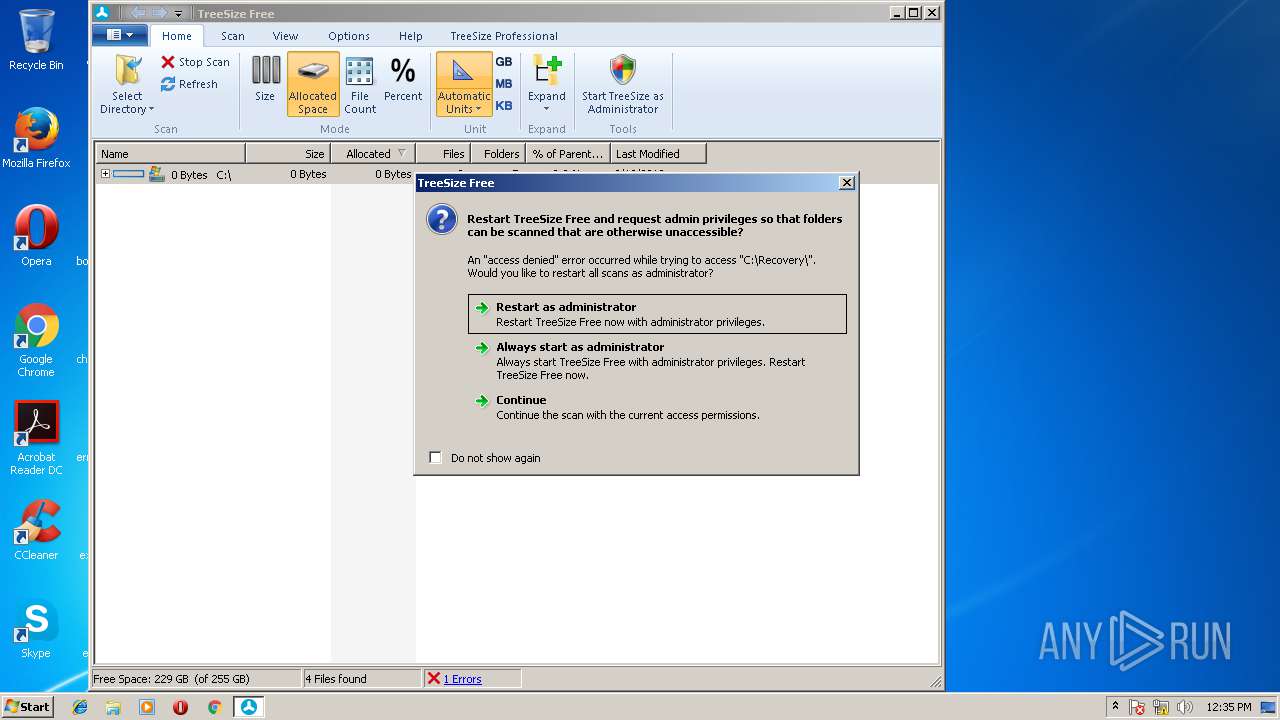Click the forward navigation arrow
Viewport: 1280px width, 720px height.
click(158, 13)
